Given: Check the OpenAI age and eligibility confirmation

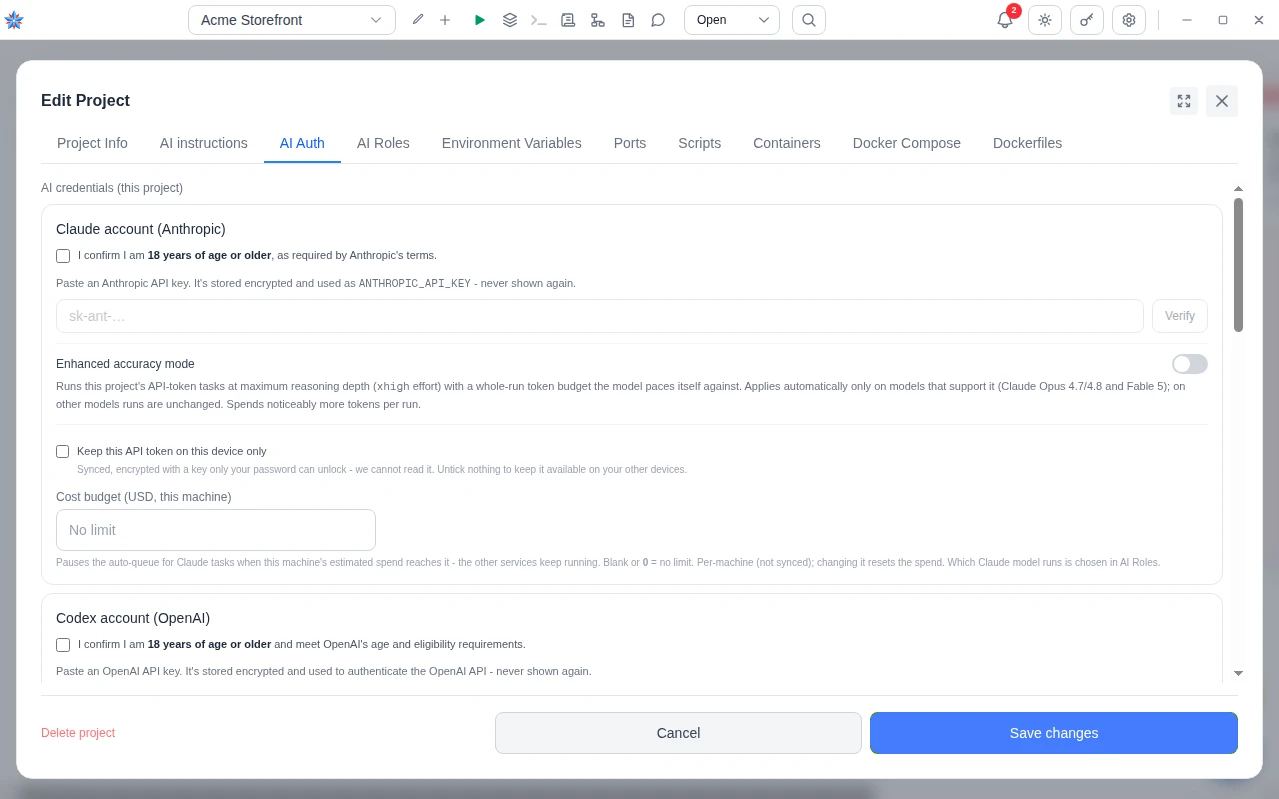Looking at the screenshot, I should point(63,645).
